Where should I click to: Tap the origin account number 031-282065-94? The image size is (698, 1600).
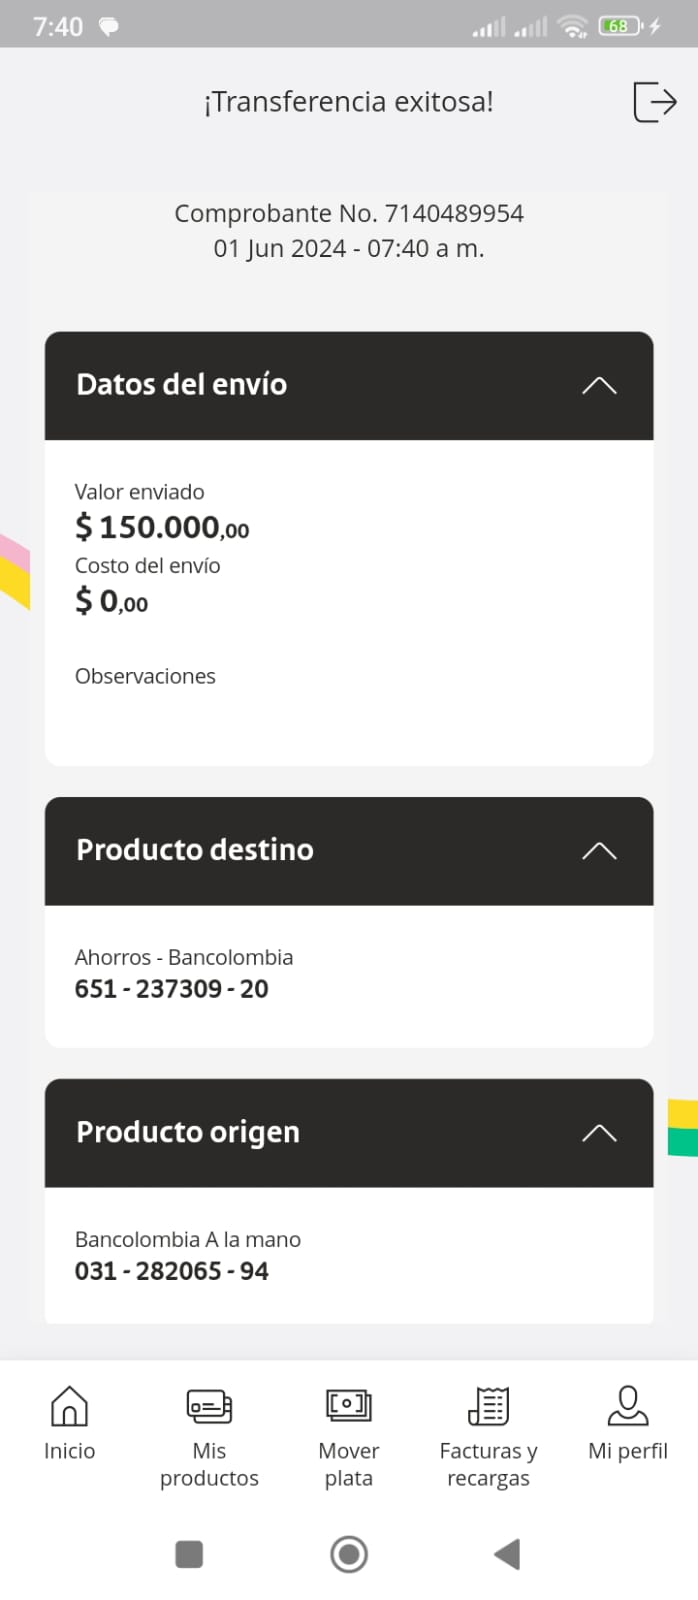[x=172, y=1271]
